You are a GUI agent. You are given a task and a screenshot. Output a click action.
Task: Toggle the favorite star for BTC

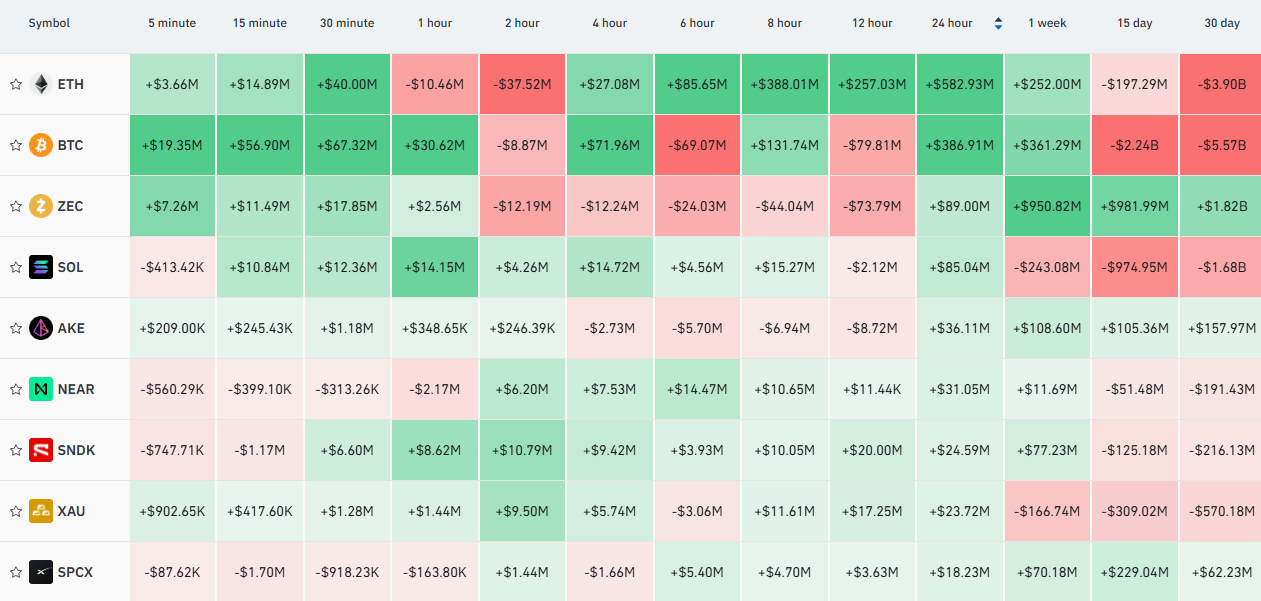pyautogui.click(x=16, y=146)
